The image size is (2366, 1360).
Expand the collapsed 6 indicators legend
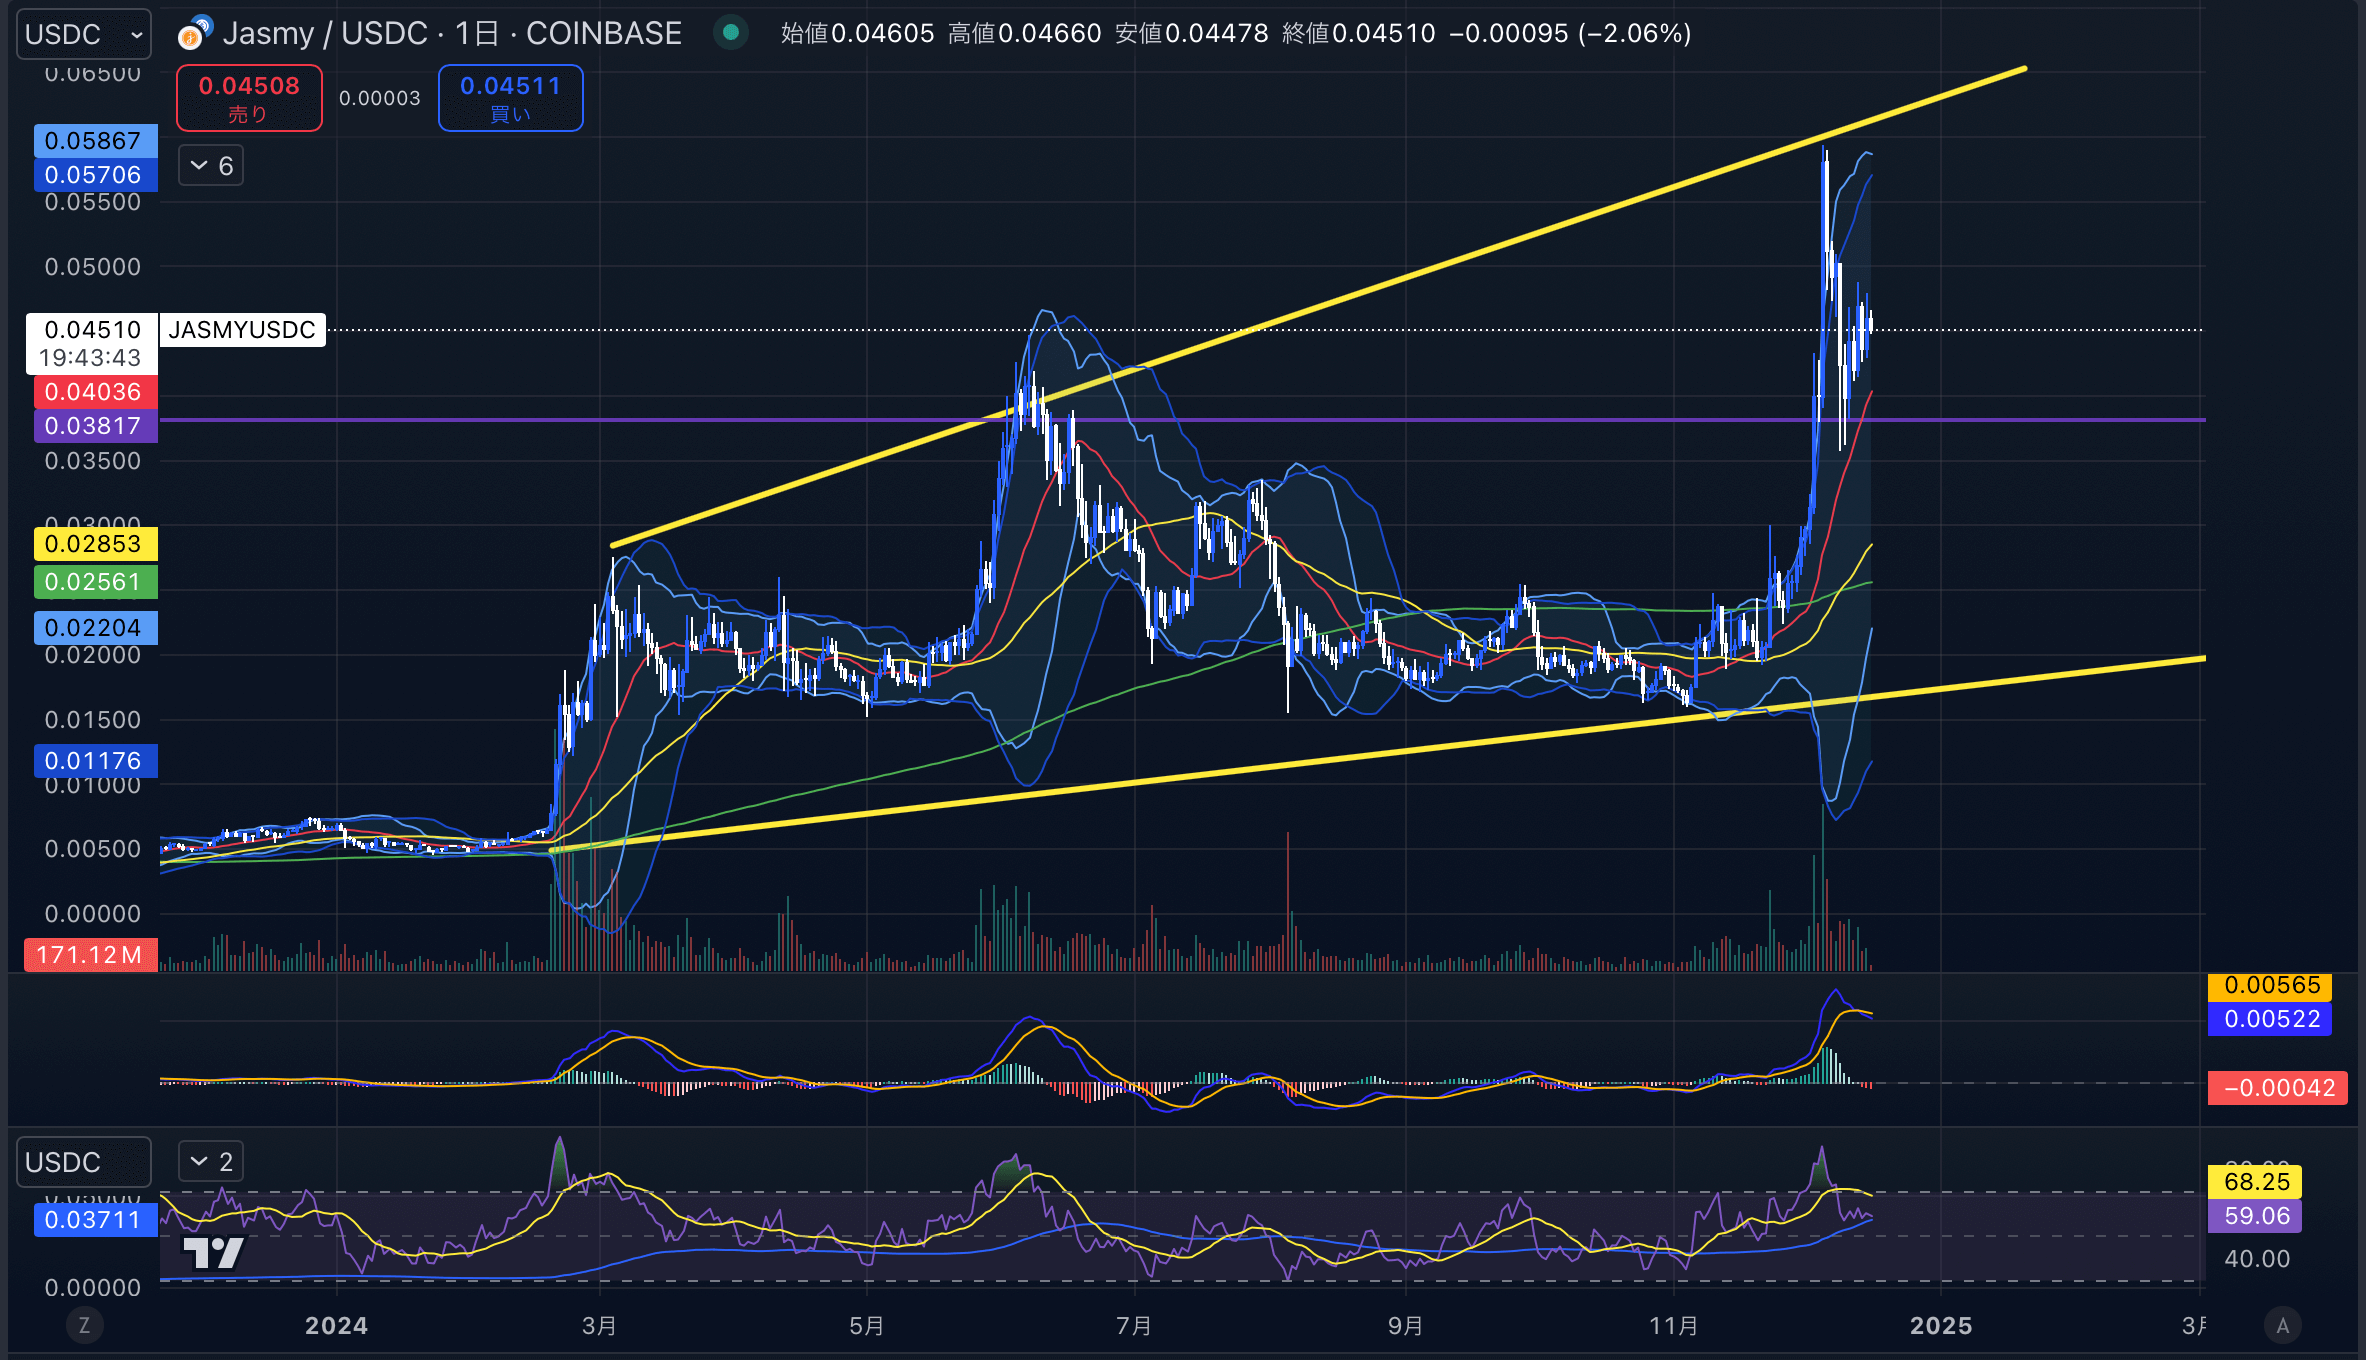click(211, 166)
